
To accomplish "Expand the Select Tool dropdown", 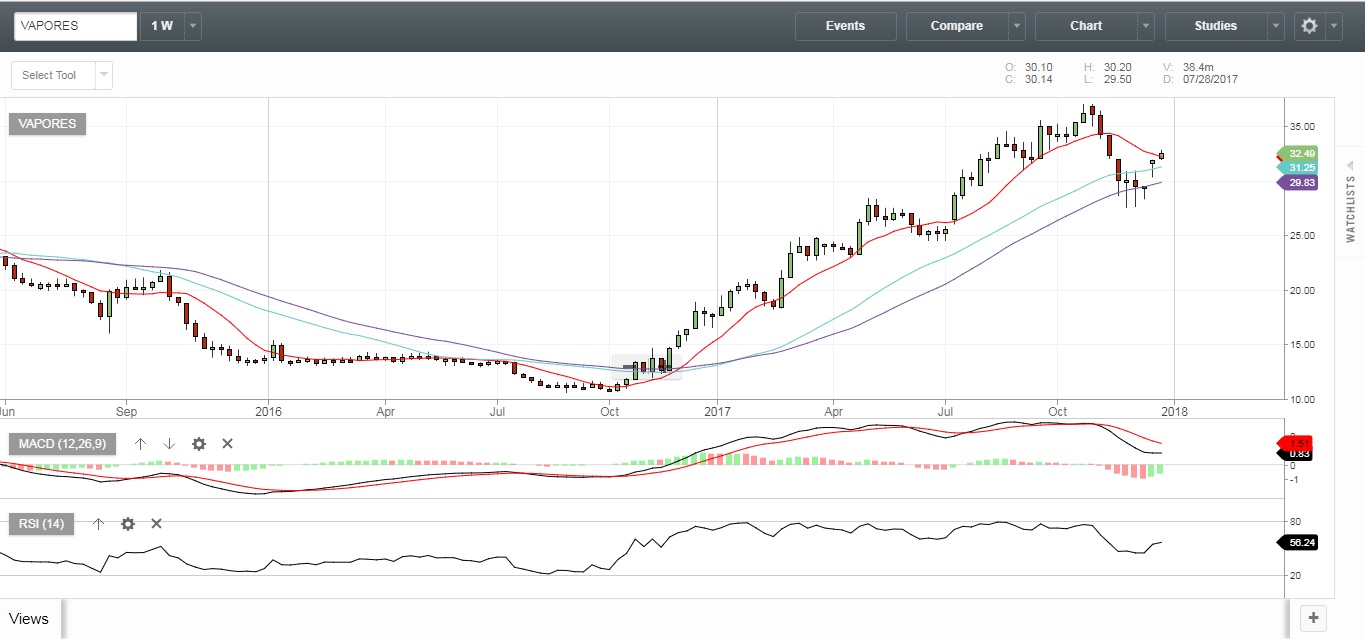I will 104,75.
